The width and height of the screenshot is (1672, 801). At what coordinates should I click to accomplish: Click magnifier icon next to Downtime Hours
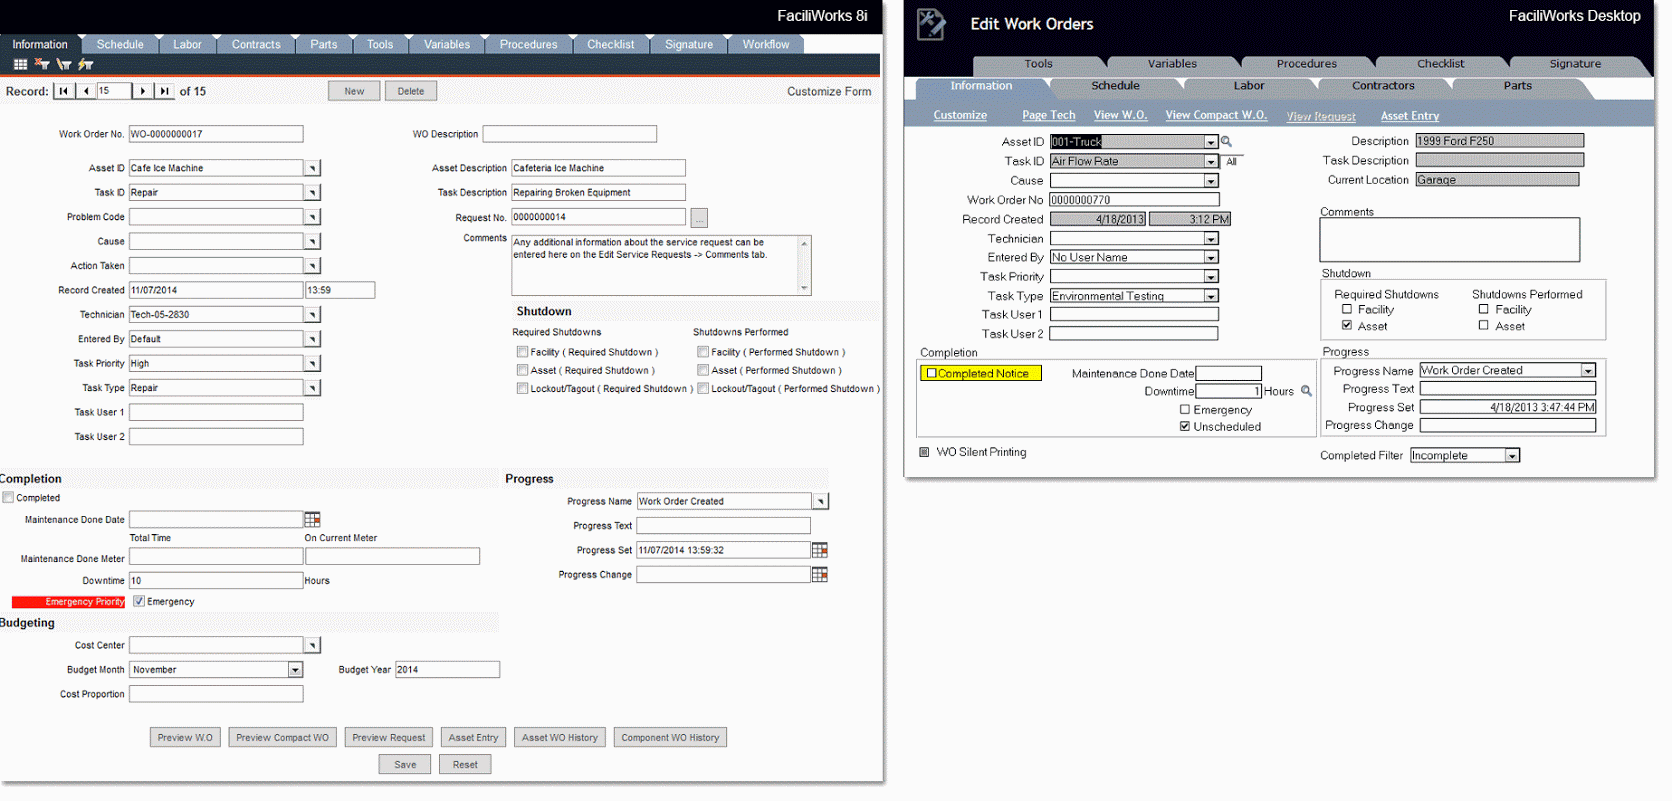coord(1306,391)
